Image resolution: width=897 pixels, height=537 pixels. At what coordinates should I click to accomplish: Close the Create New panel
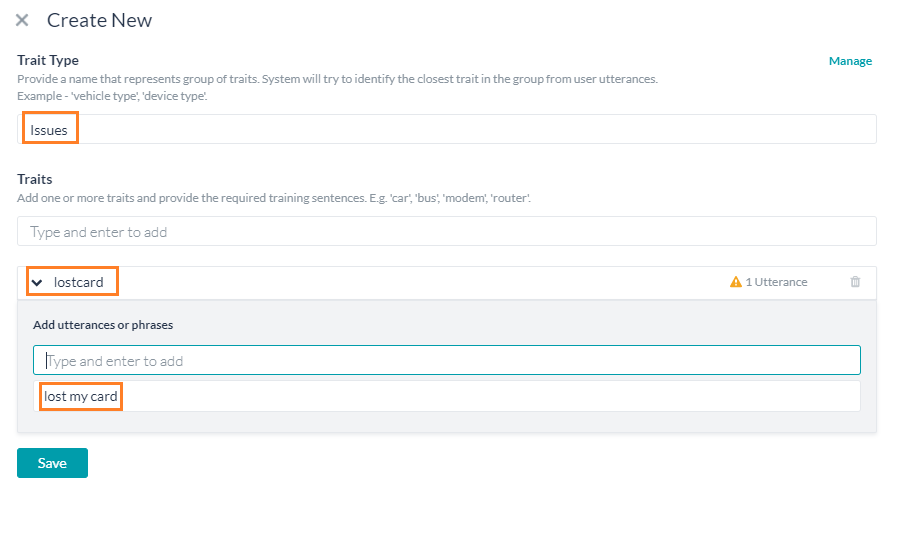22,20
